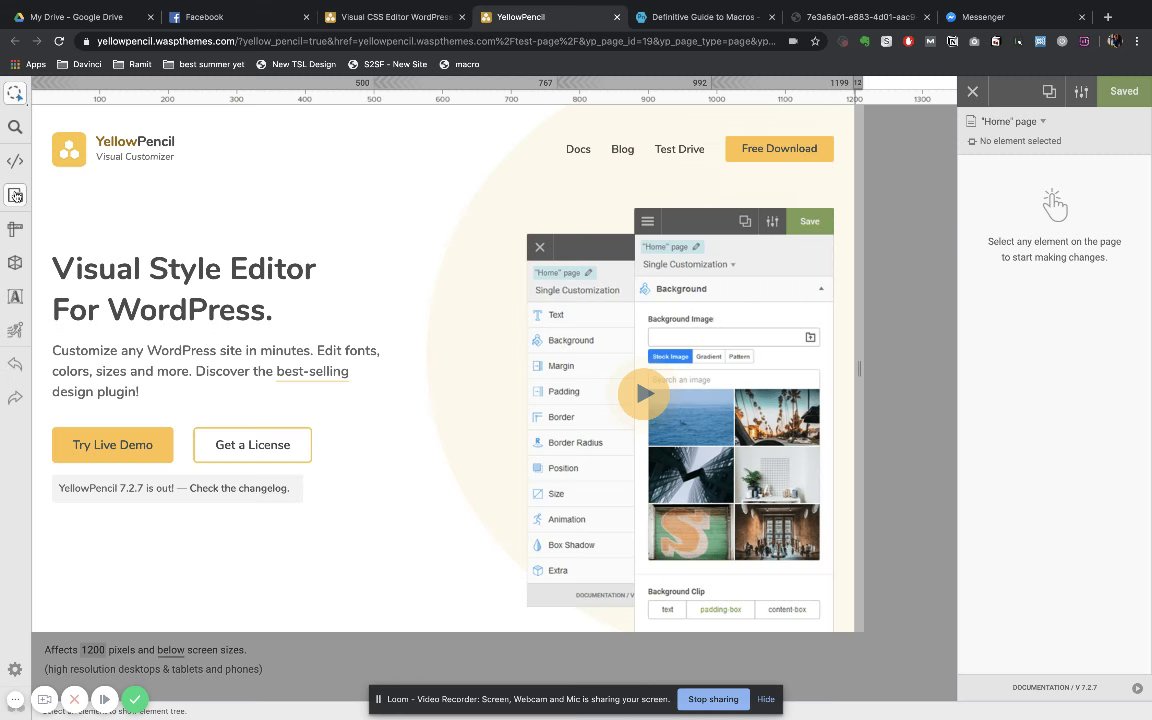Open a new browser tab
Screen dimensions: 1152x720
click(1108, 17)
